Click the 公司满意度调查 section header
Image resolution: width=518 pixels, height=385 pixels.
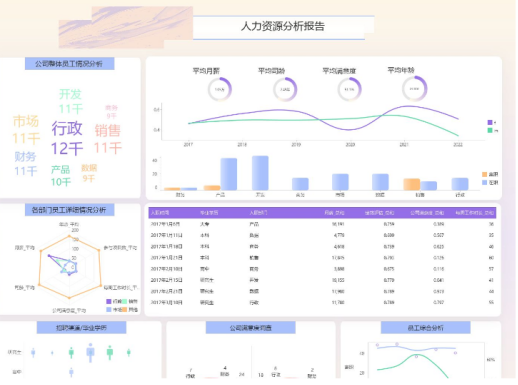pos(251,328)
